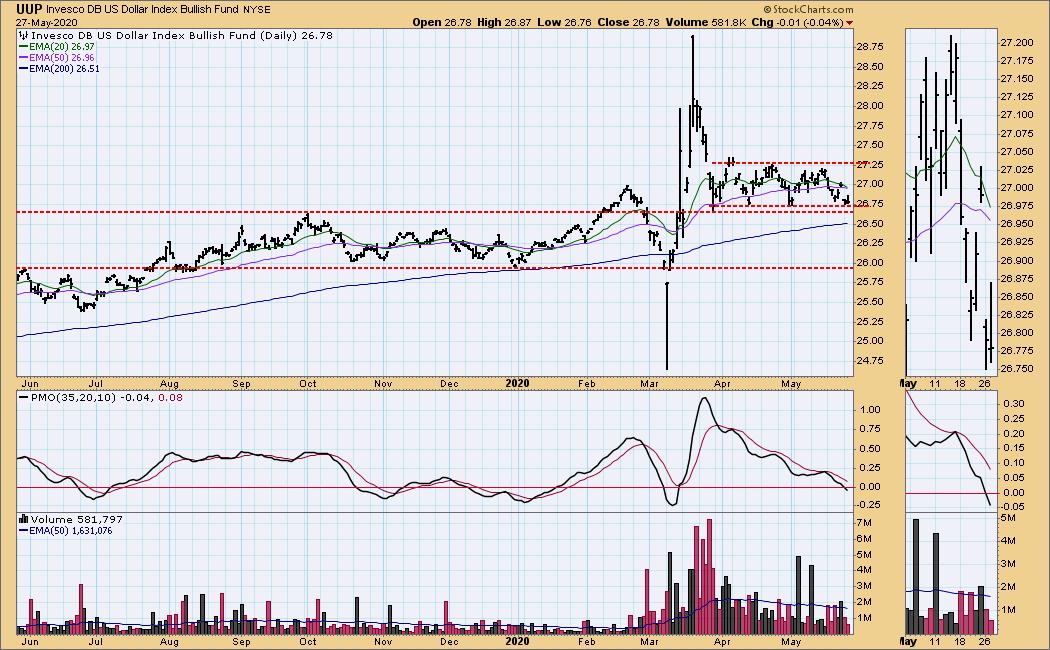Click the EMA(20) 26.97 legend entry

(56, 47)
